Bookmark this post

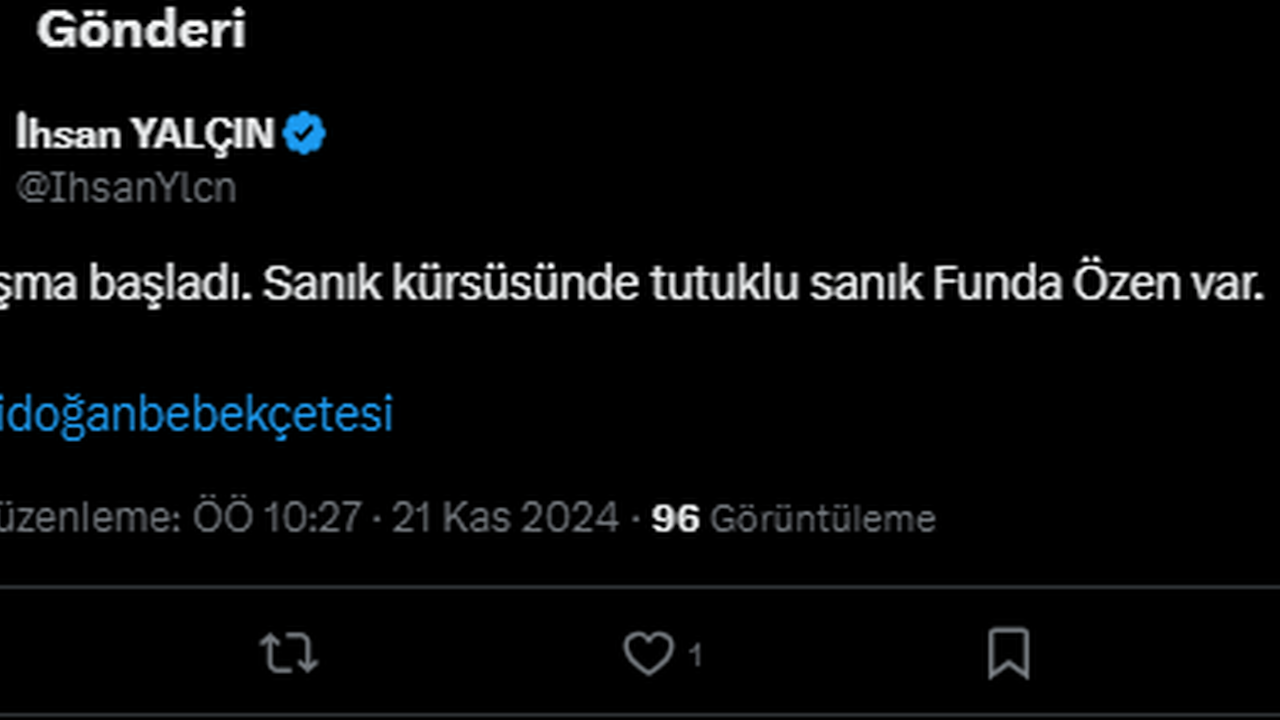tap(1008, 654)
